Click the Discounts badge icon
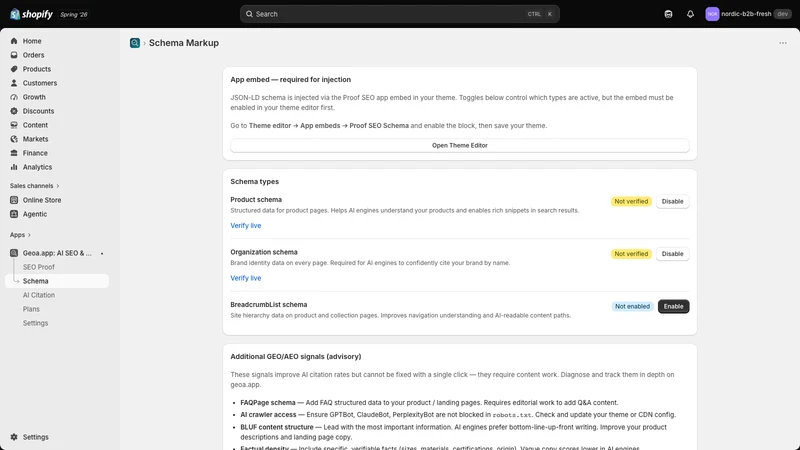This screenshot has width=800, height=450. pos(14,111)
